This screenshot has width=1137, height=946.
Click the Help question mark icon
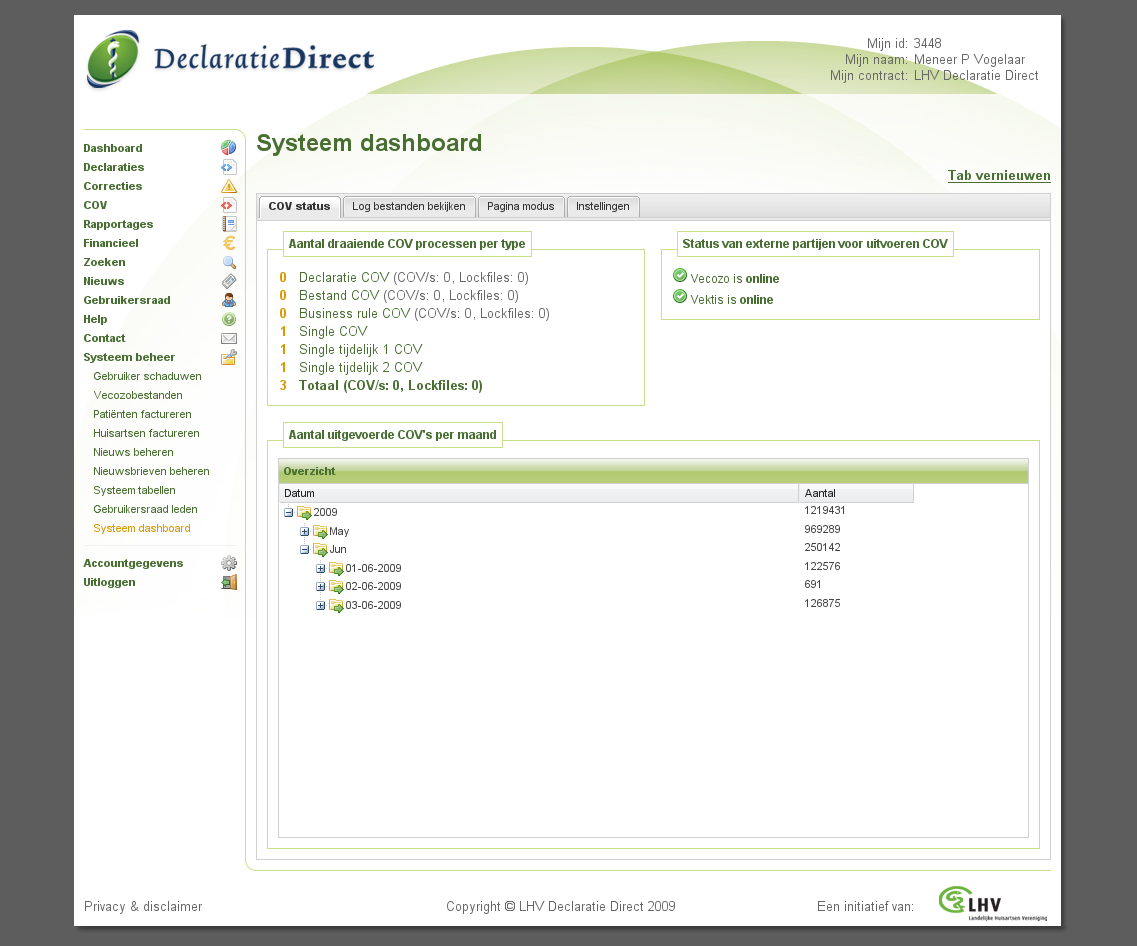[228, 319]
